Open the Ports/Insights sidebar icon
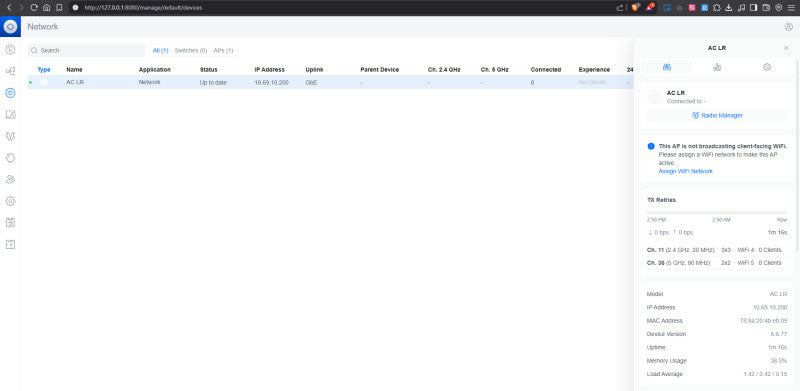 tap(10, 136)
